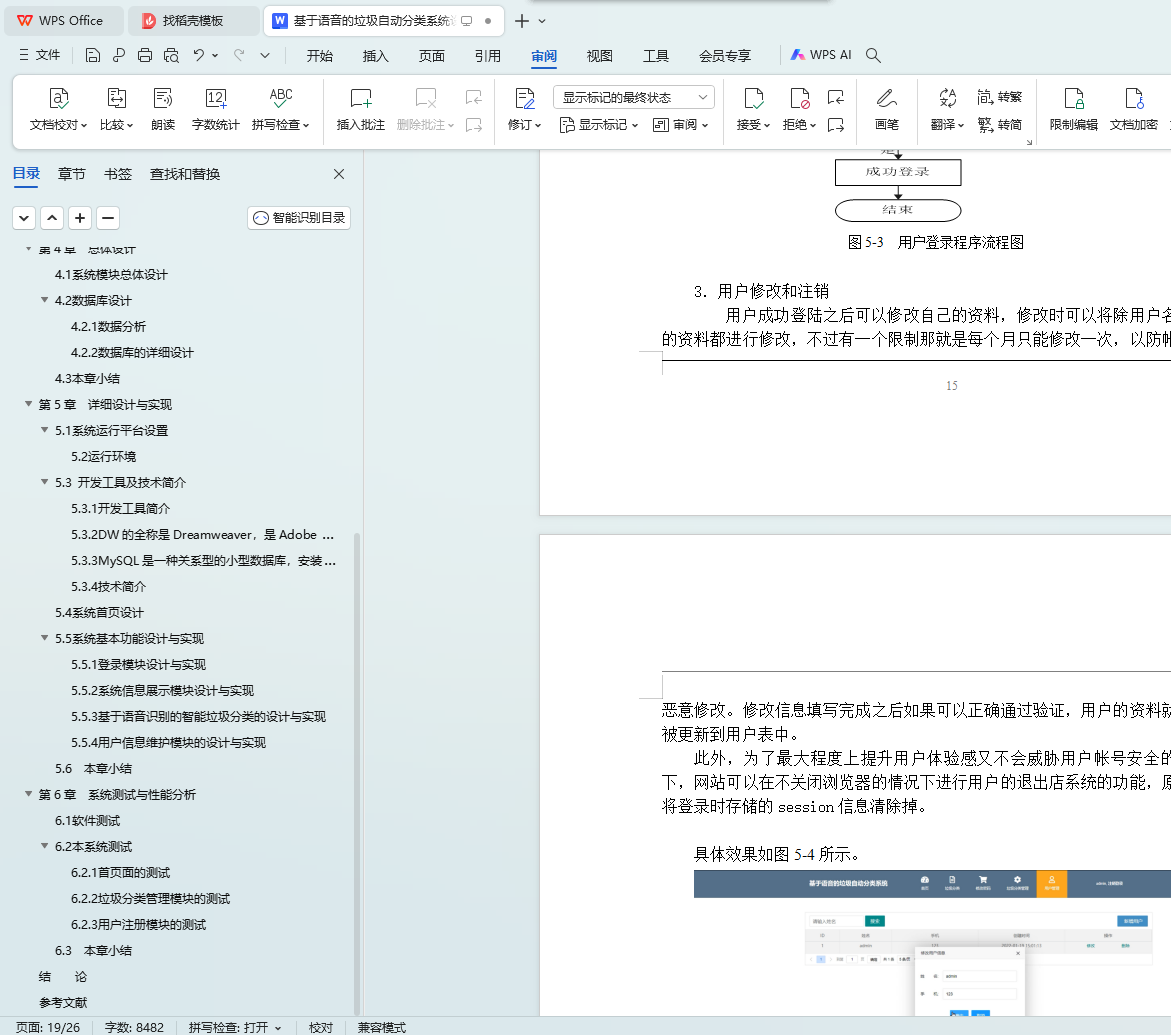Open the 文档校对 proofreading tool
Viewport: 1171px width, 1035px height.
pos(58,109)
